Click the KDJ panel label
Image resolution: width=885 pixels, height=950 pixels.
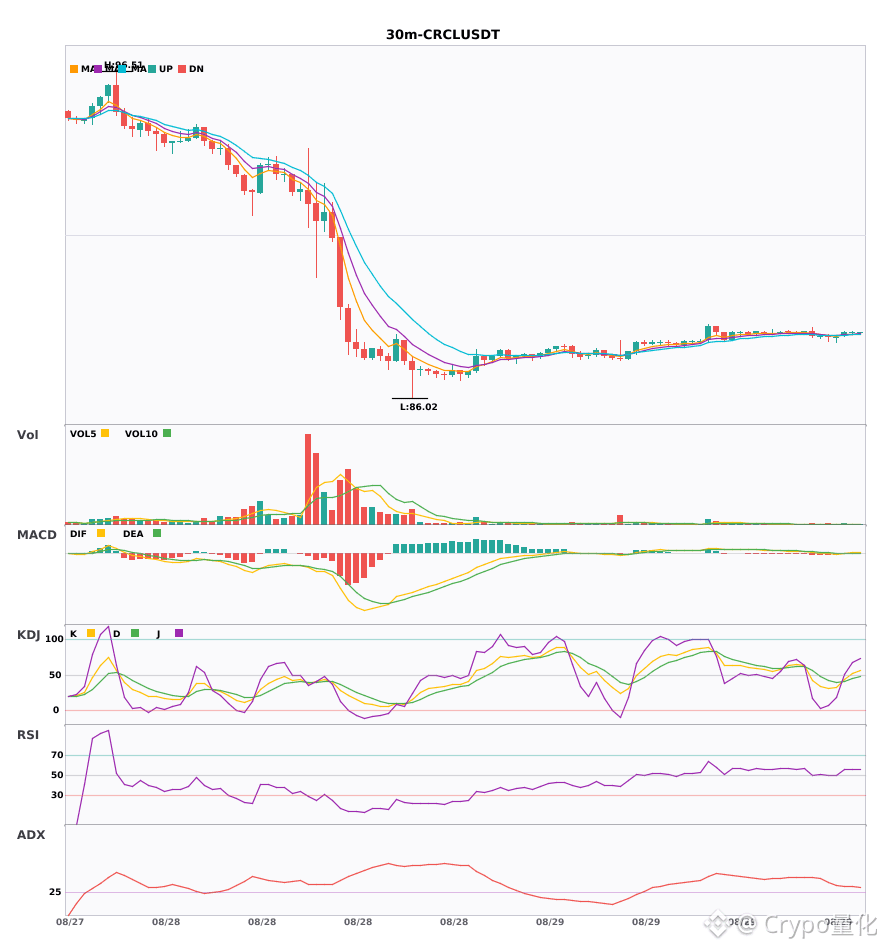28,635
